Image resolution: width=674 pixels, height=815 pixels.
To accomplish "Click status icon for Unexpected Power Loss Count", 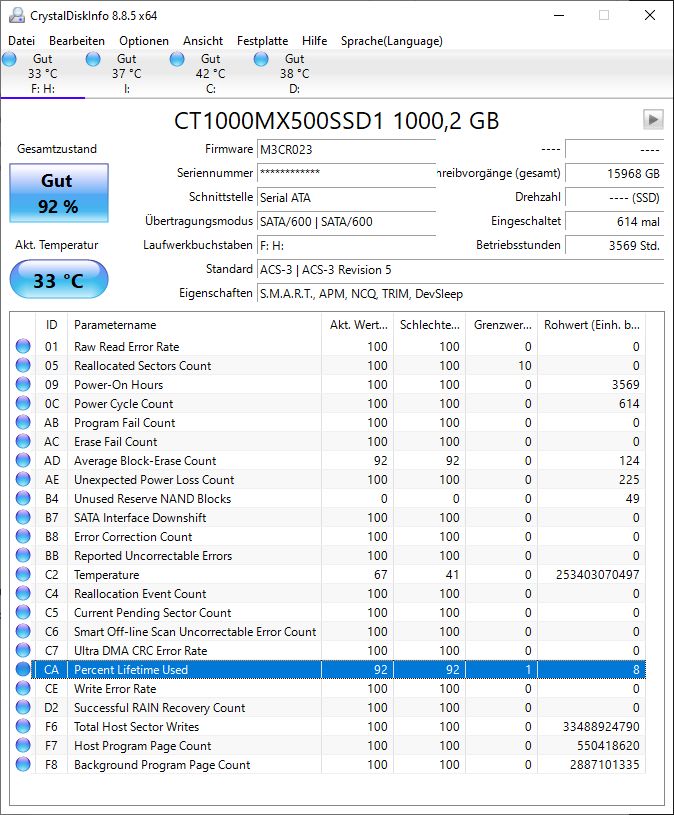I will pos(23,479).
